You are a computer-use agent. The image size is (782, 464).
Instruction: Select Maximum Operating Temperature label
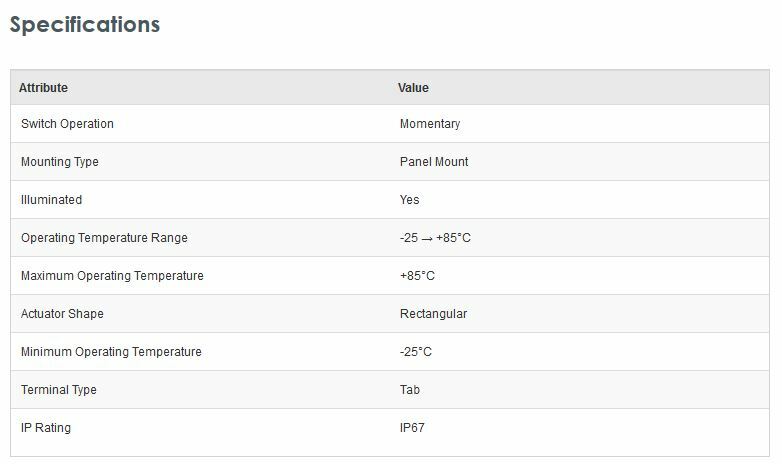112,276
